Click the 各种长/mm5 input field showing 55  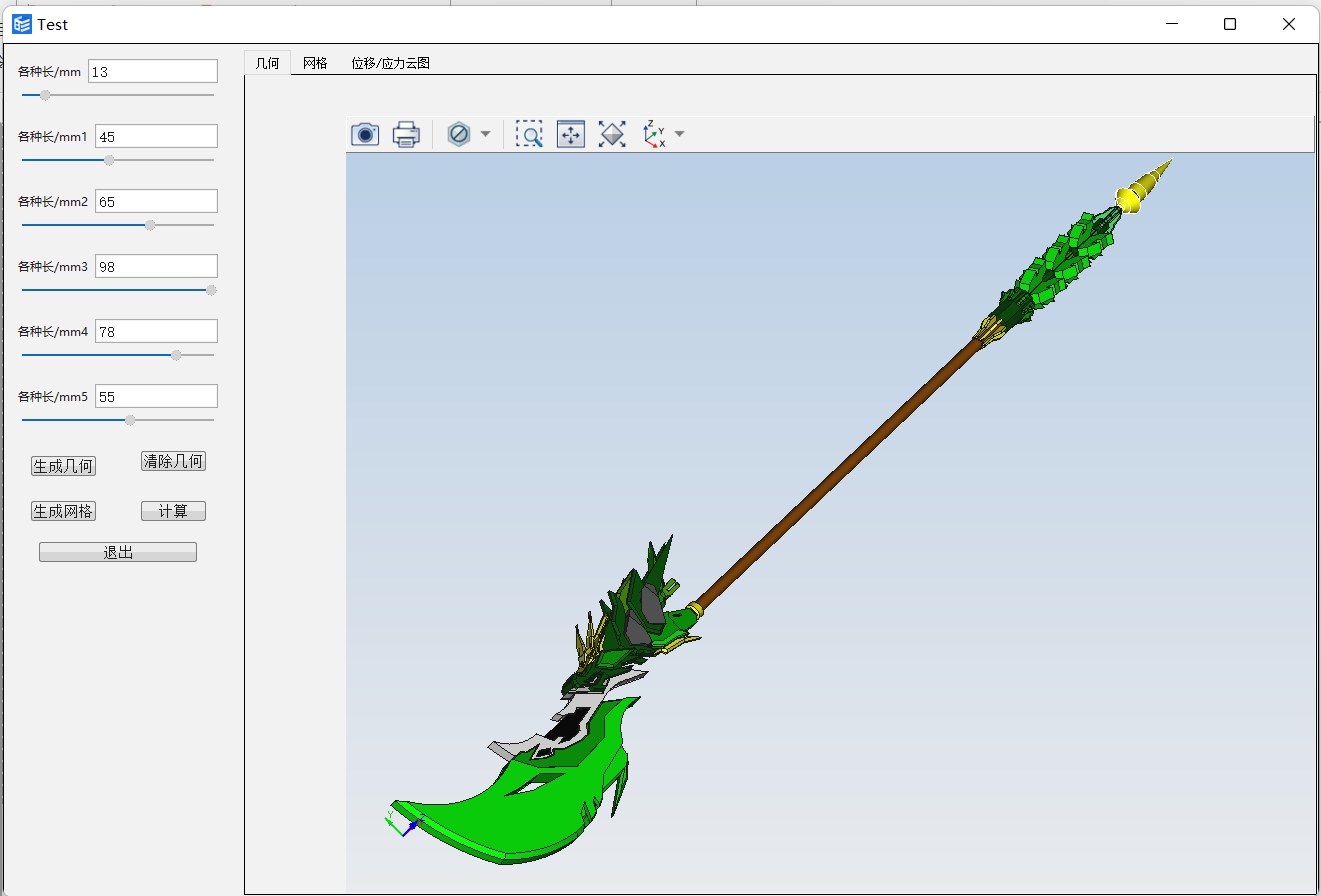[156, 396]
